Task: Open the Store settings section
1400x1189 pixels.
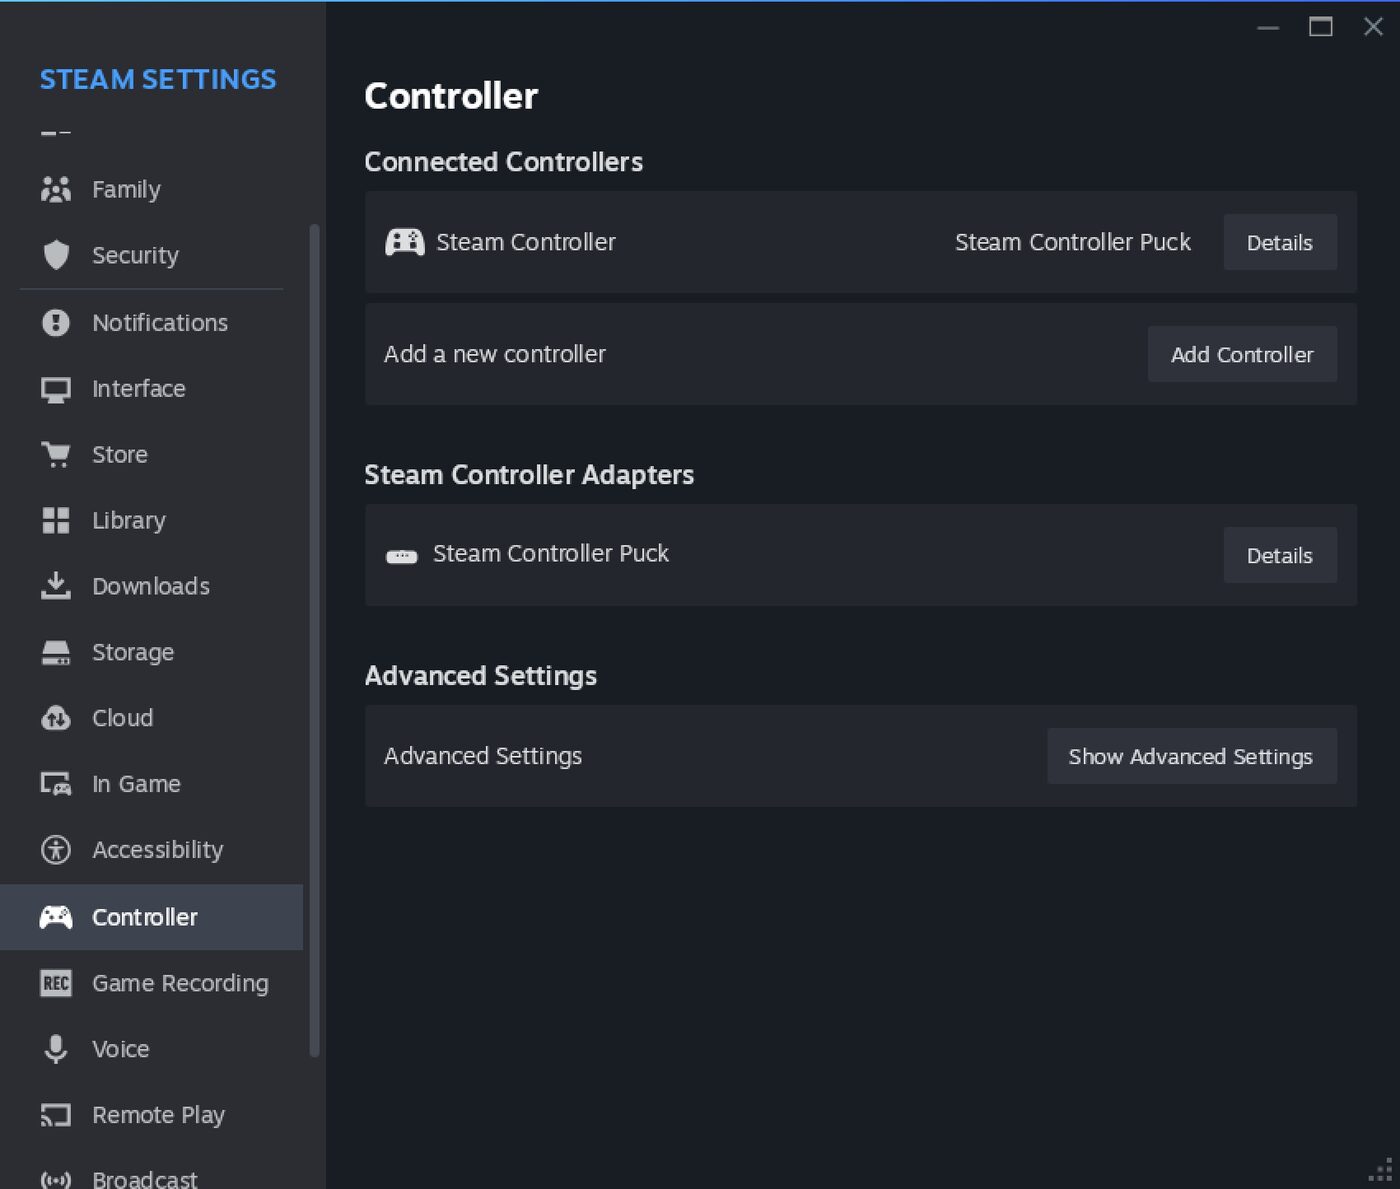Action: (x=151, y=454)
